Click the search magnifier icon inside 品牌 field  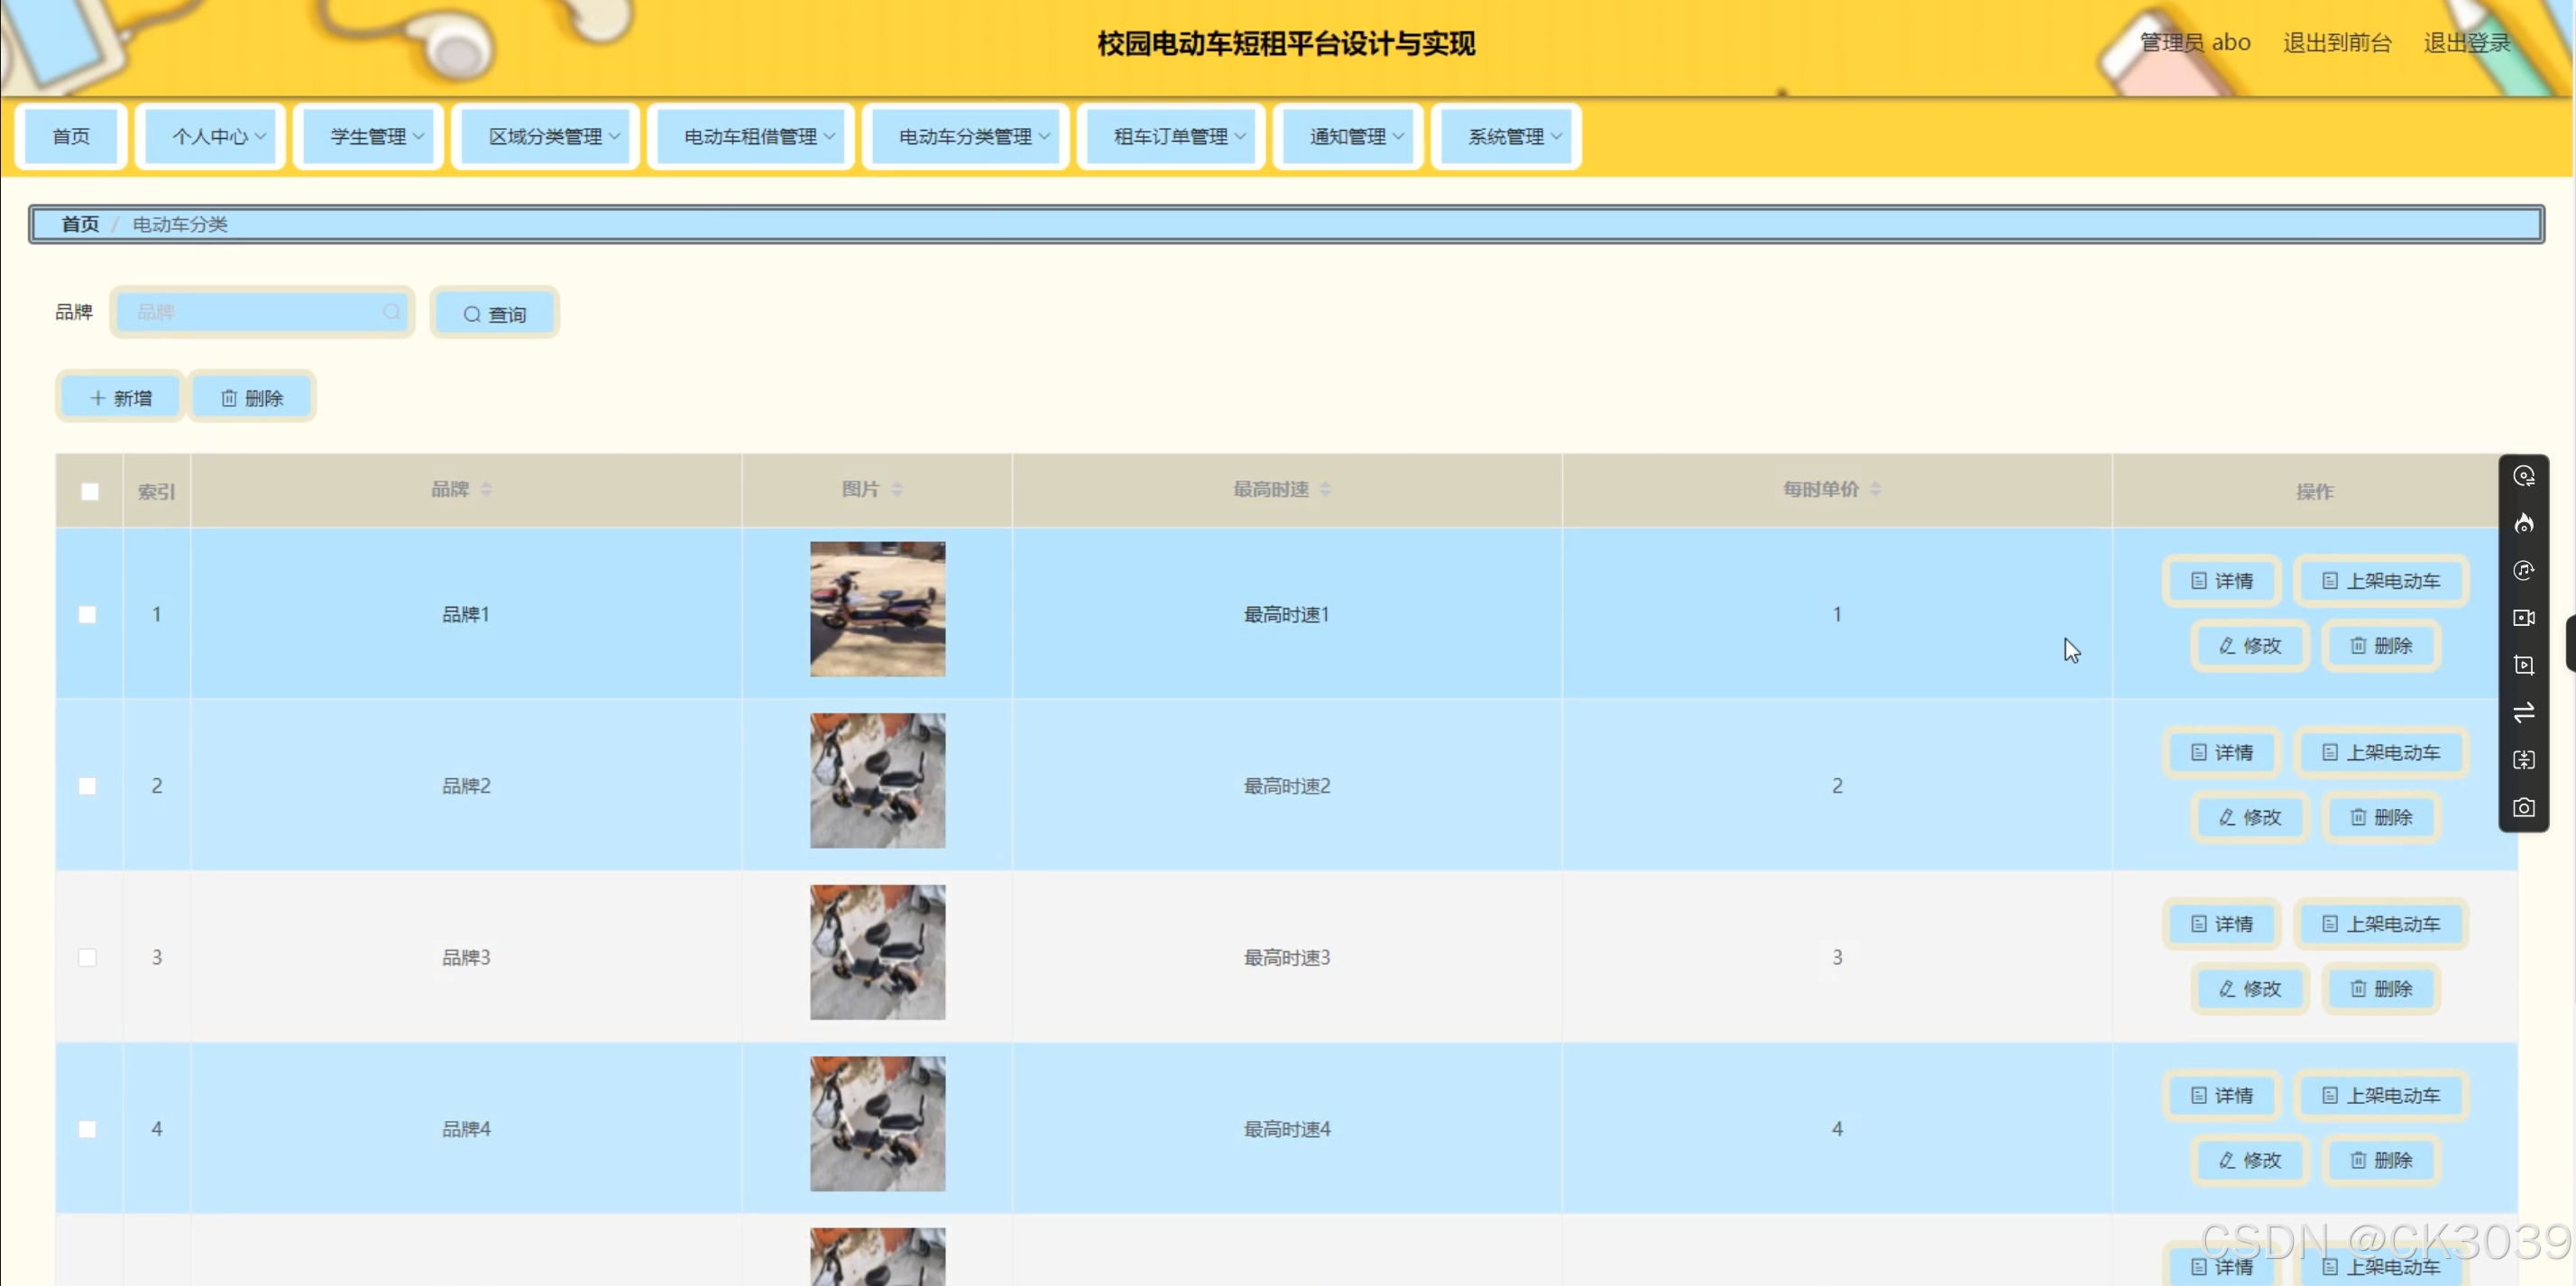pyautogui.click(x=392, y=312)
